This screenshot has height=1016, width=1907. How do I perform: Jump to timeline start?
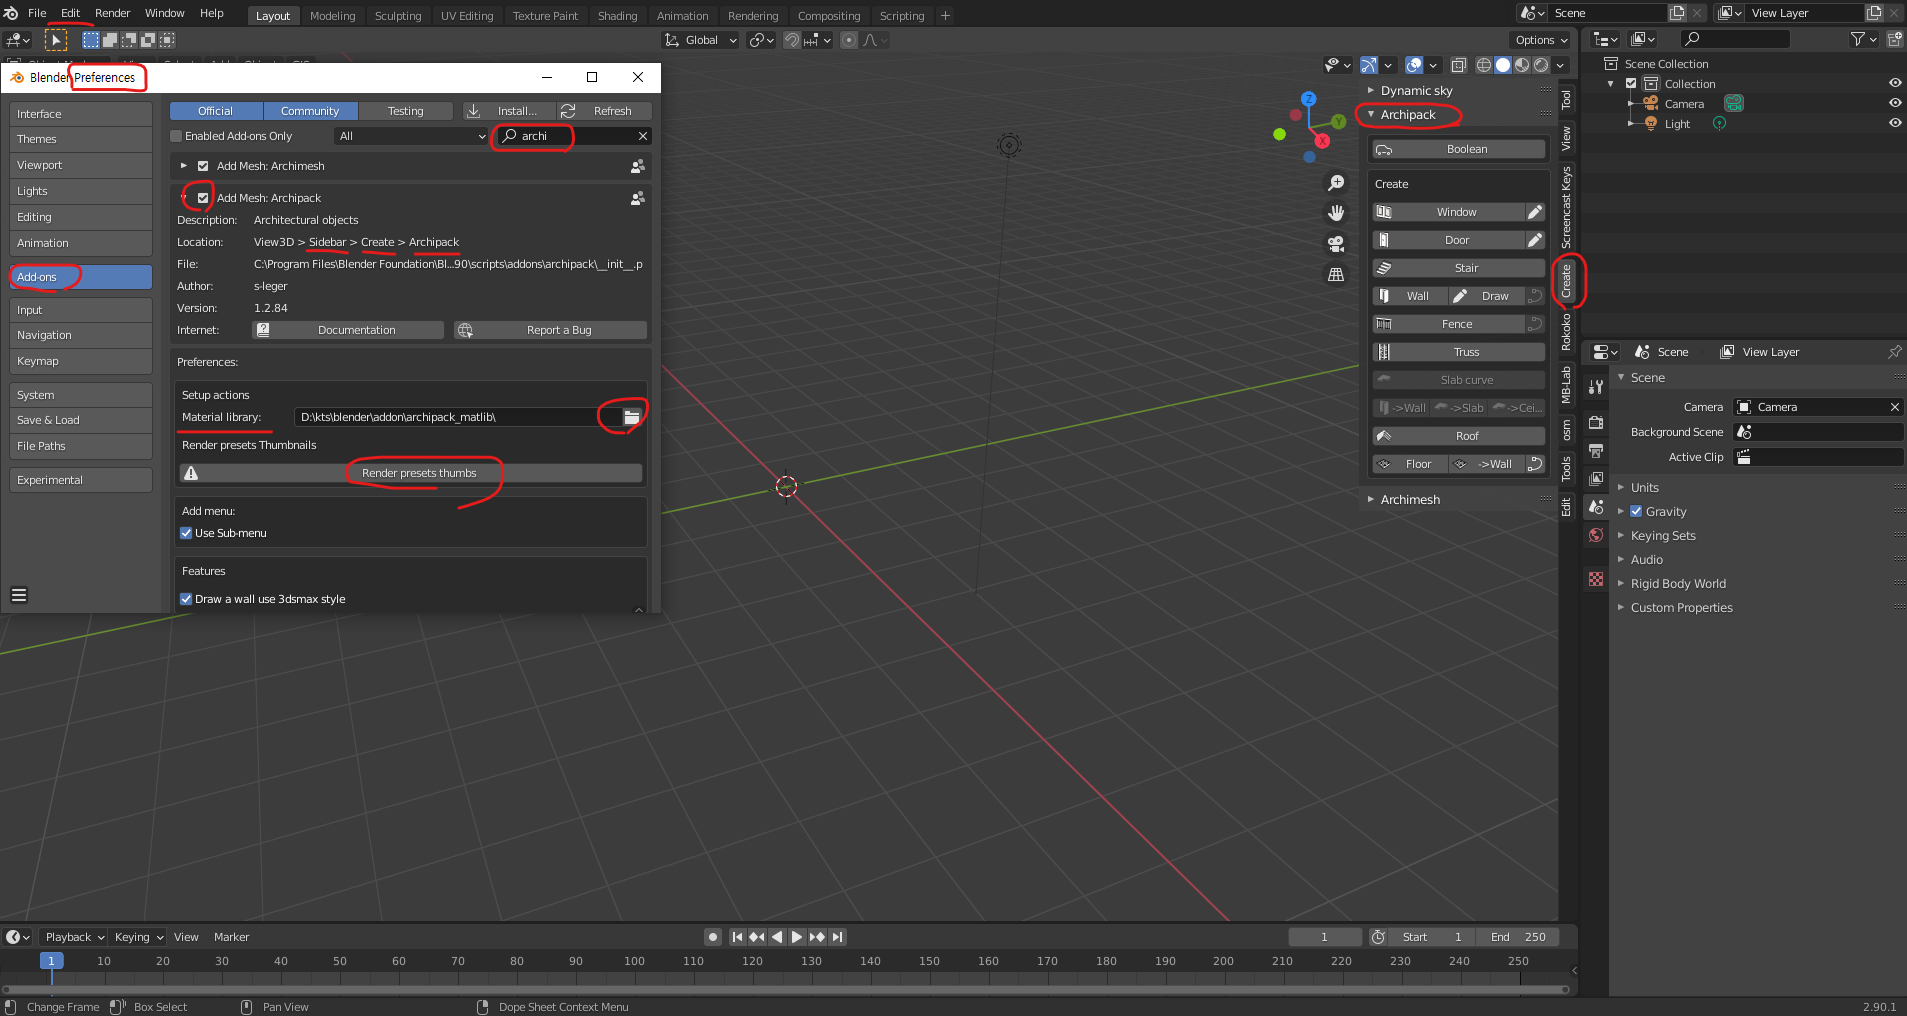(737, 937)
